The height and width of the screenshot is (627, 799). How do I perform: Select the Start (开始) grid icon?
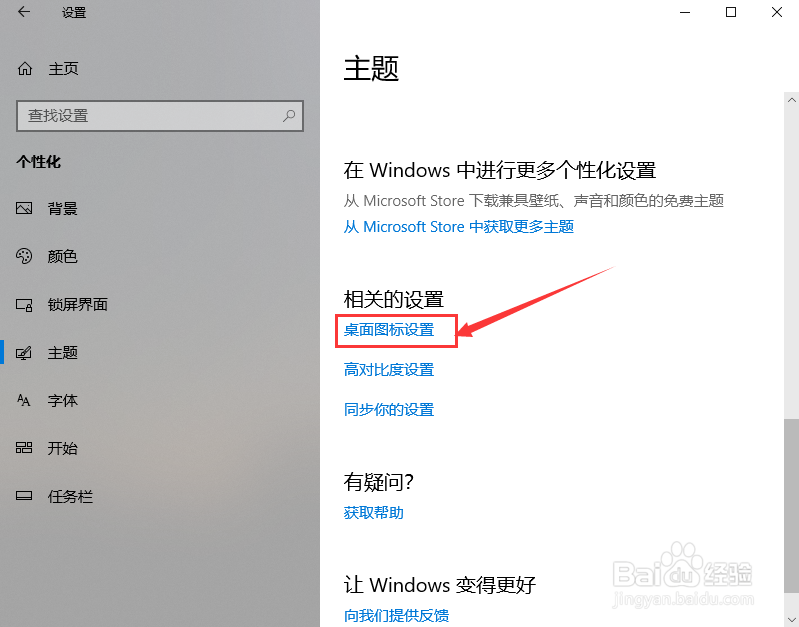point(24,448)
